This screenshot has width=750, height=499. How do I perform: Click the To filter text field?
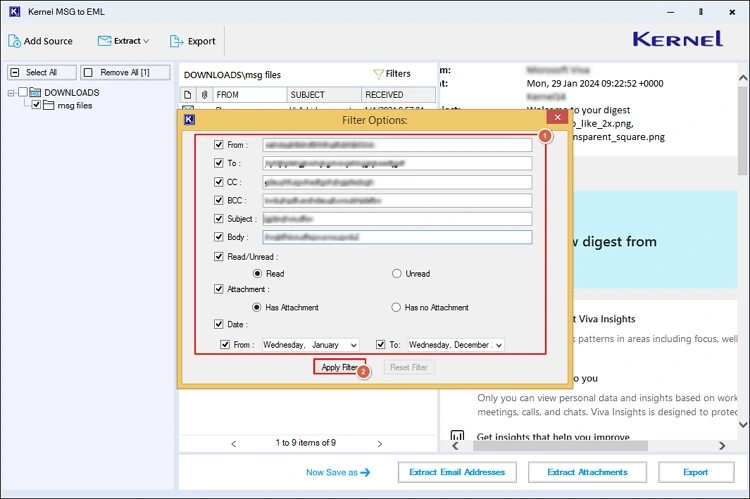tap(397, 163)
